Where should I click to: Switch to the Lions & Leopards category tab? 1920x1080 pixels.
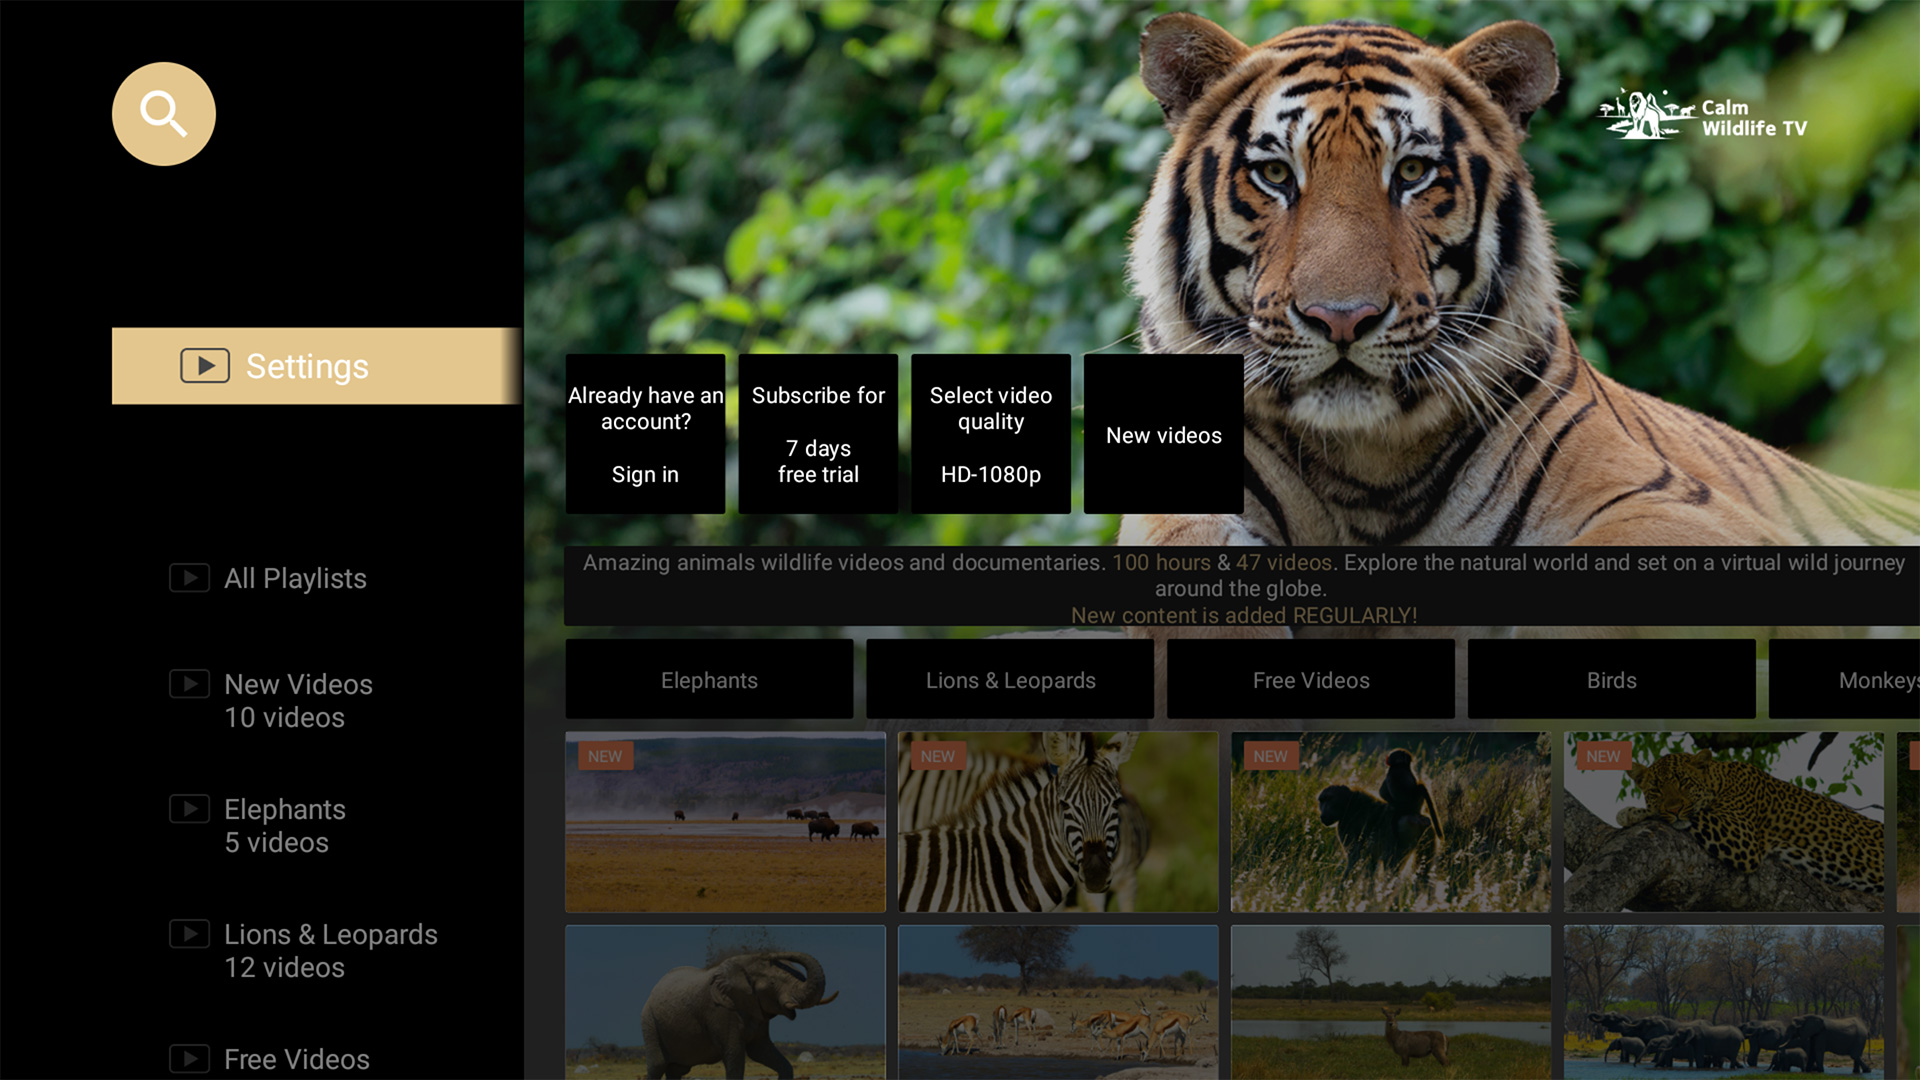coord(1010,679)
